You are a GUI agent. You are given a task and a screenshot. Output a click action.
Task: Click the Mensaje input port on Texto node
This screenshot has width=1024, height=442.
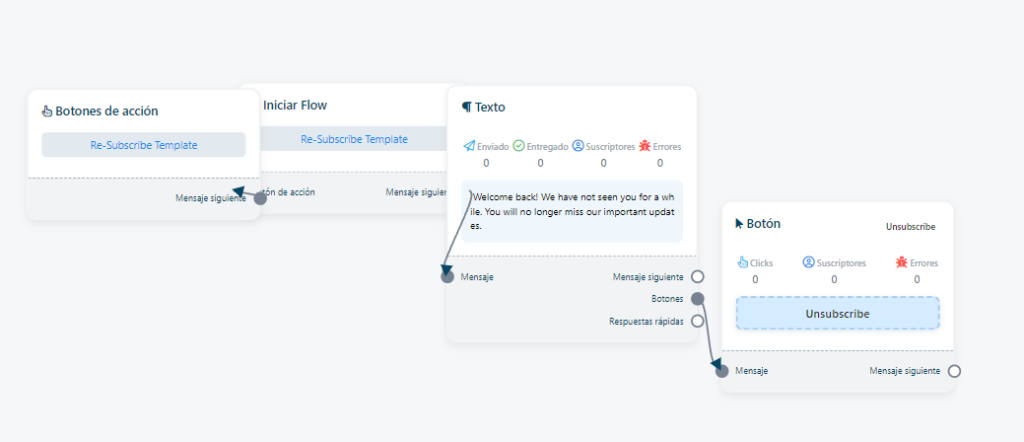(x=447, y=277)
